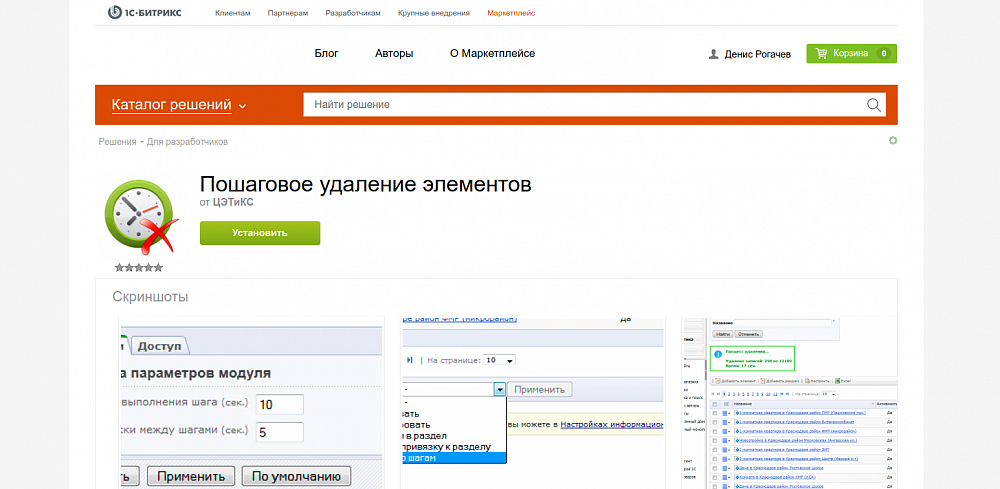
Task: Open the Разработчикам menu item
Action: [x=353, y=13]
